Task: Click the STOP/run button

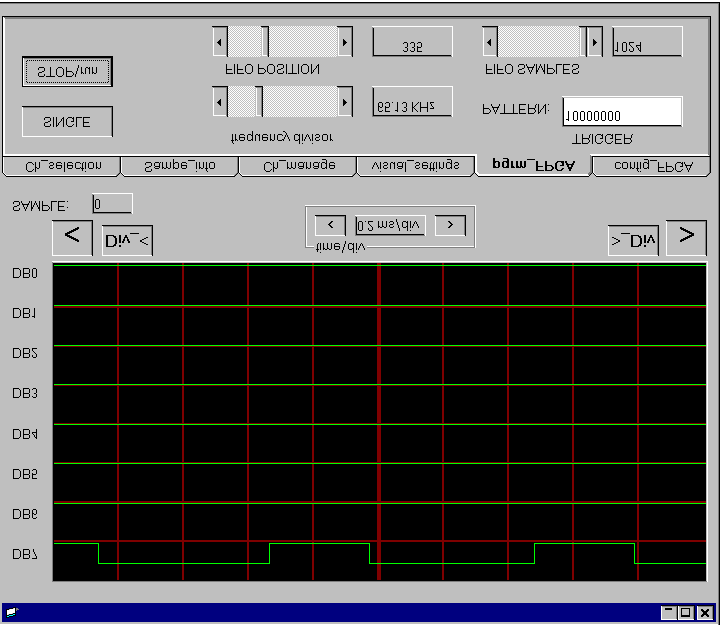Action: pyautogui.click(x=67, y=72)
